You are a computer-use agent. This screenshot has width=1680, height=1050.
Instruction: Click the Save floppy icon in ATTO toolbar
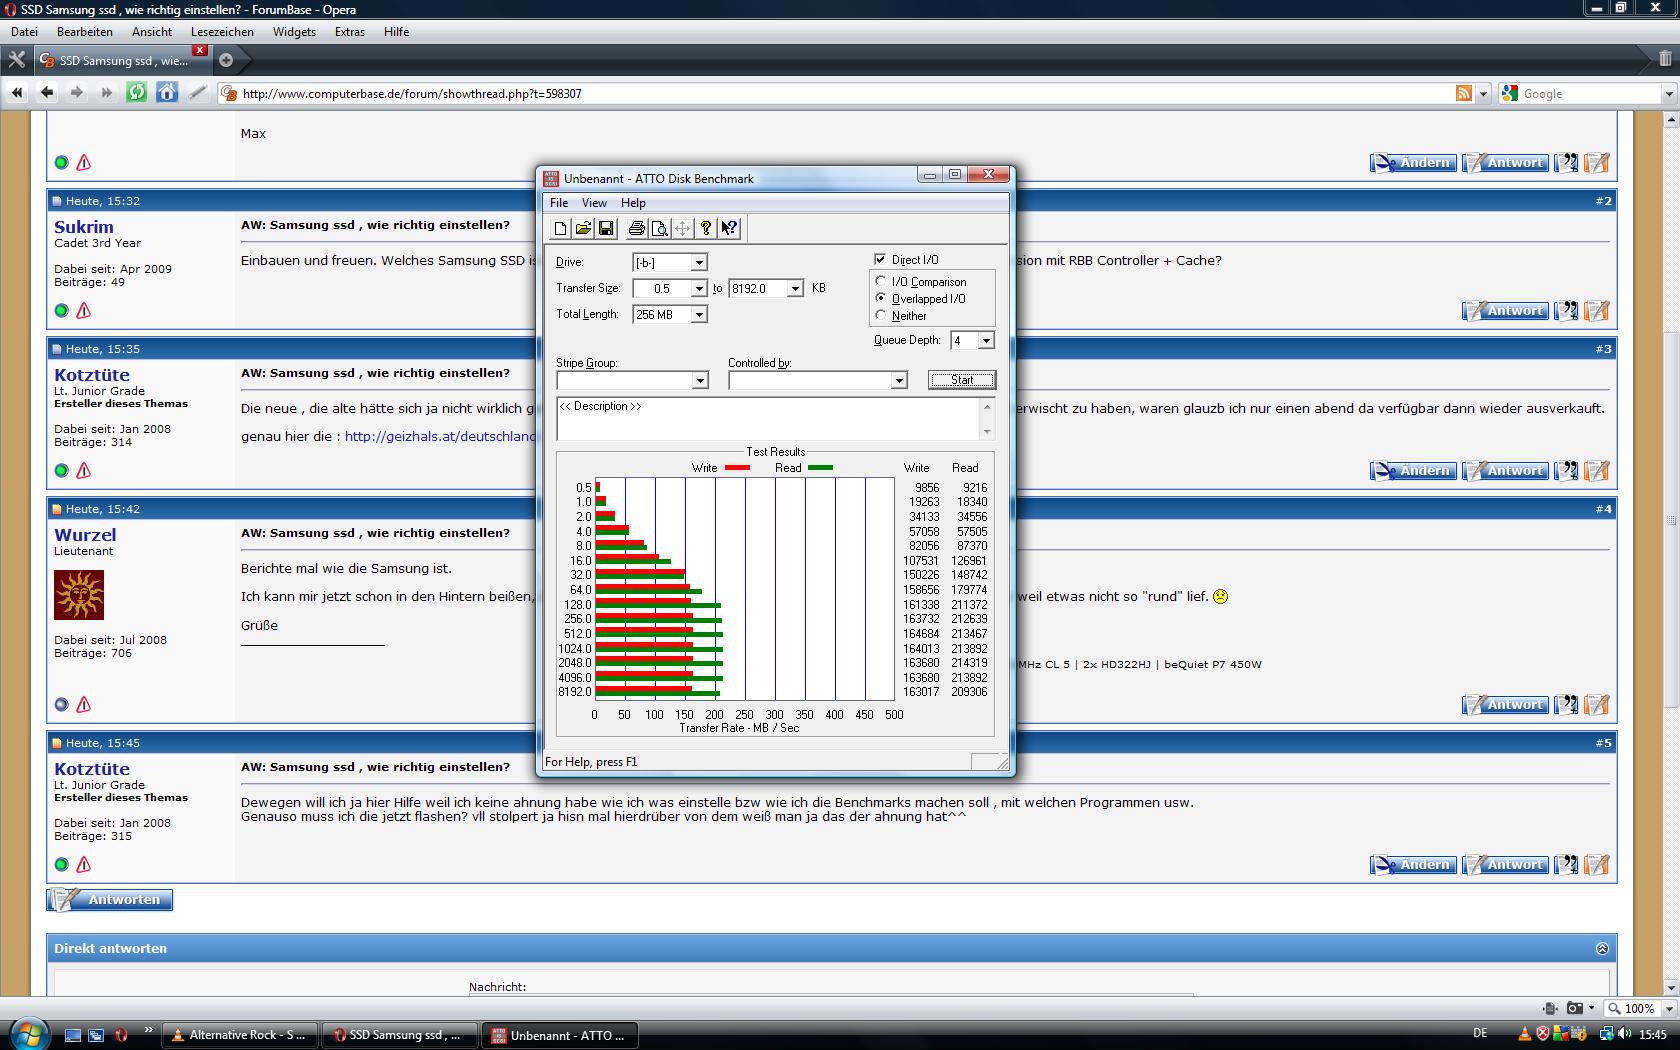(606, 229)
